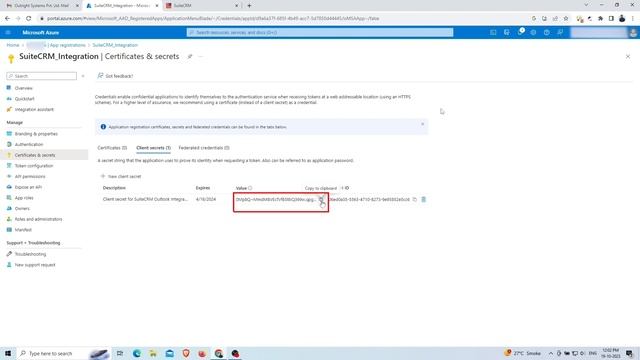Focus the left menu Search box
The image size is (640, 360).
tap(42, 76)
